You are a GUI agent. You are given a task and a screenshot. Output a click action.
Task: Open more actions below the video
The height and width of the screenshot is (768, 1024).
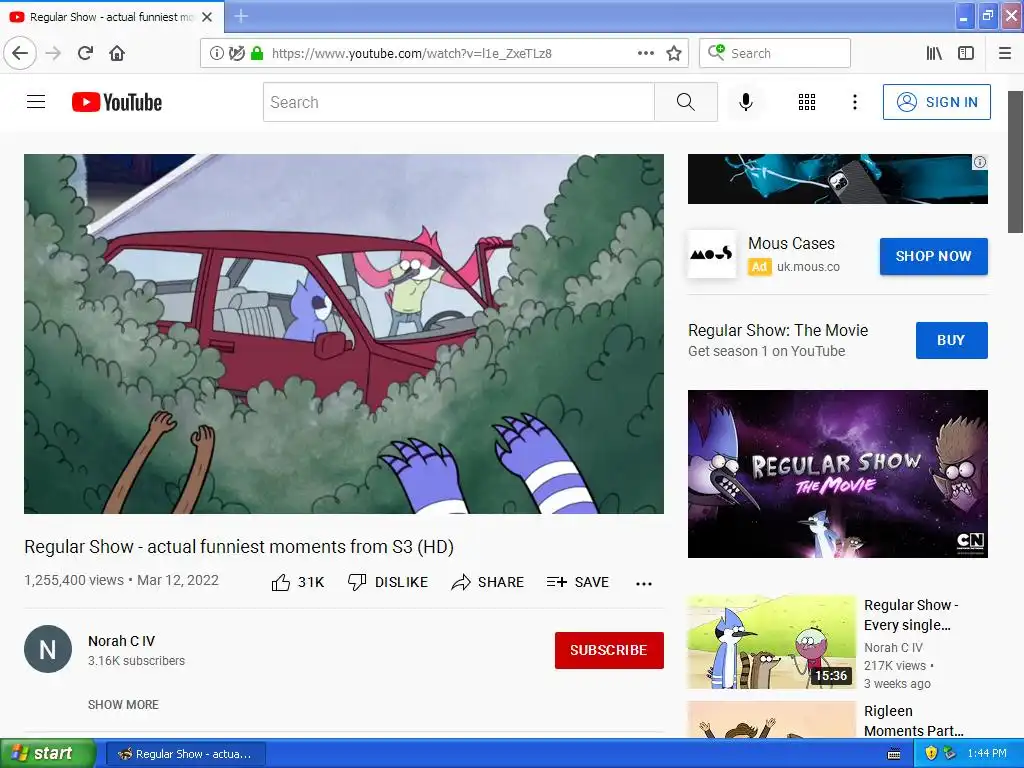(644, 583)
